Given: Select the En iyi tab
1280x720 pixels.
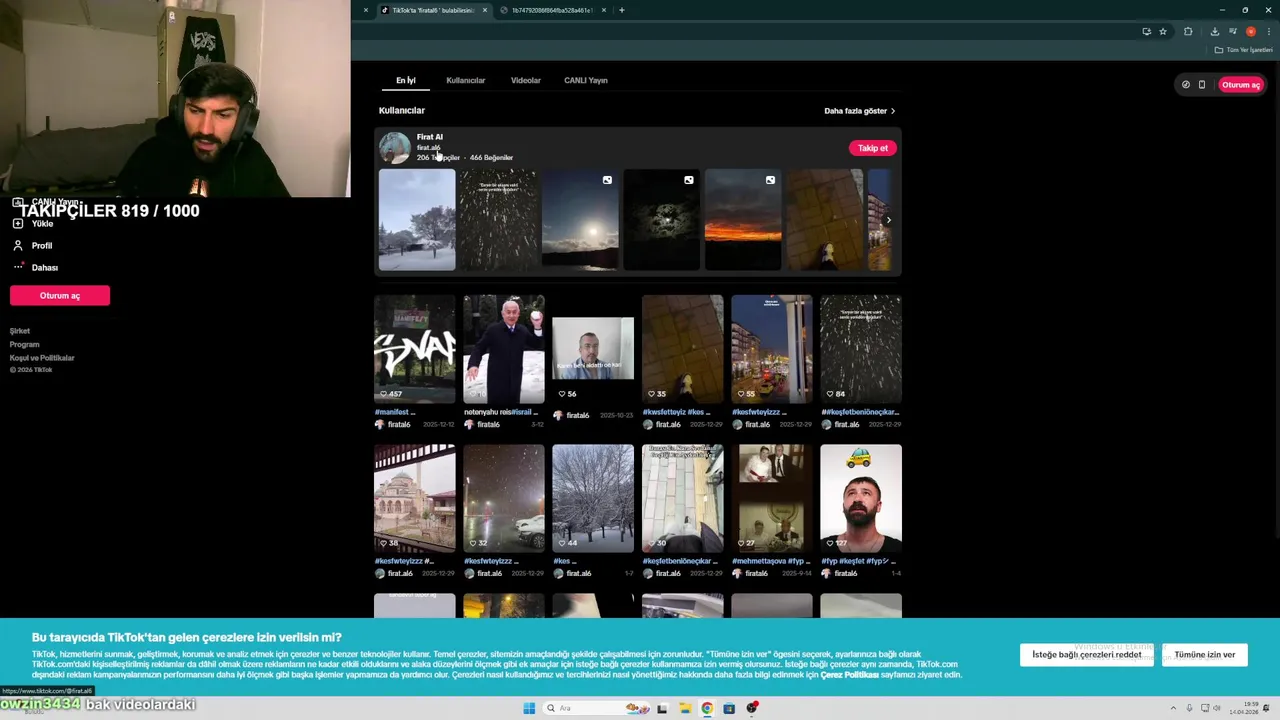Looking at the screenshot, I should (x=405, y=80).
